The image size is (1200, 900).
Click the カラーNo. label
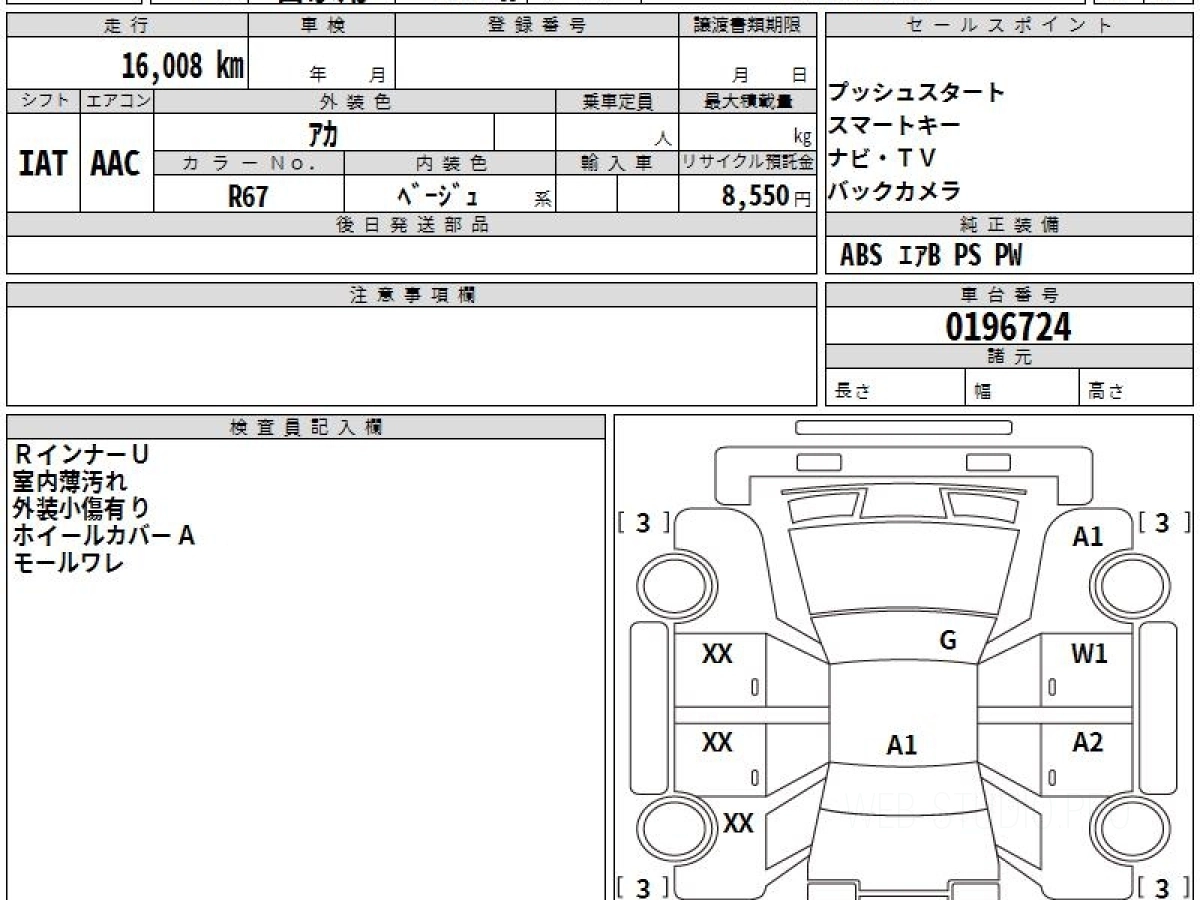pyautogui.click(x=249, y=163)
